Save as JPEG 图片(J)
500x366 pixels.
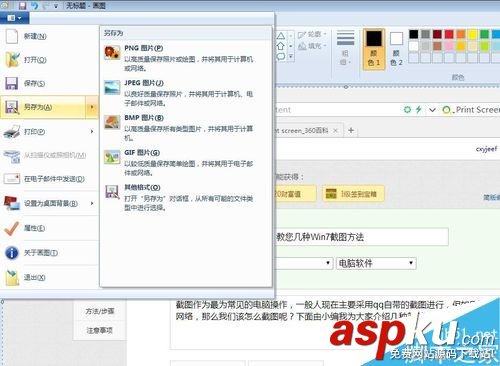[185, 93]
